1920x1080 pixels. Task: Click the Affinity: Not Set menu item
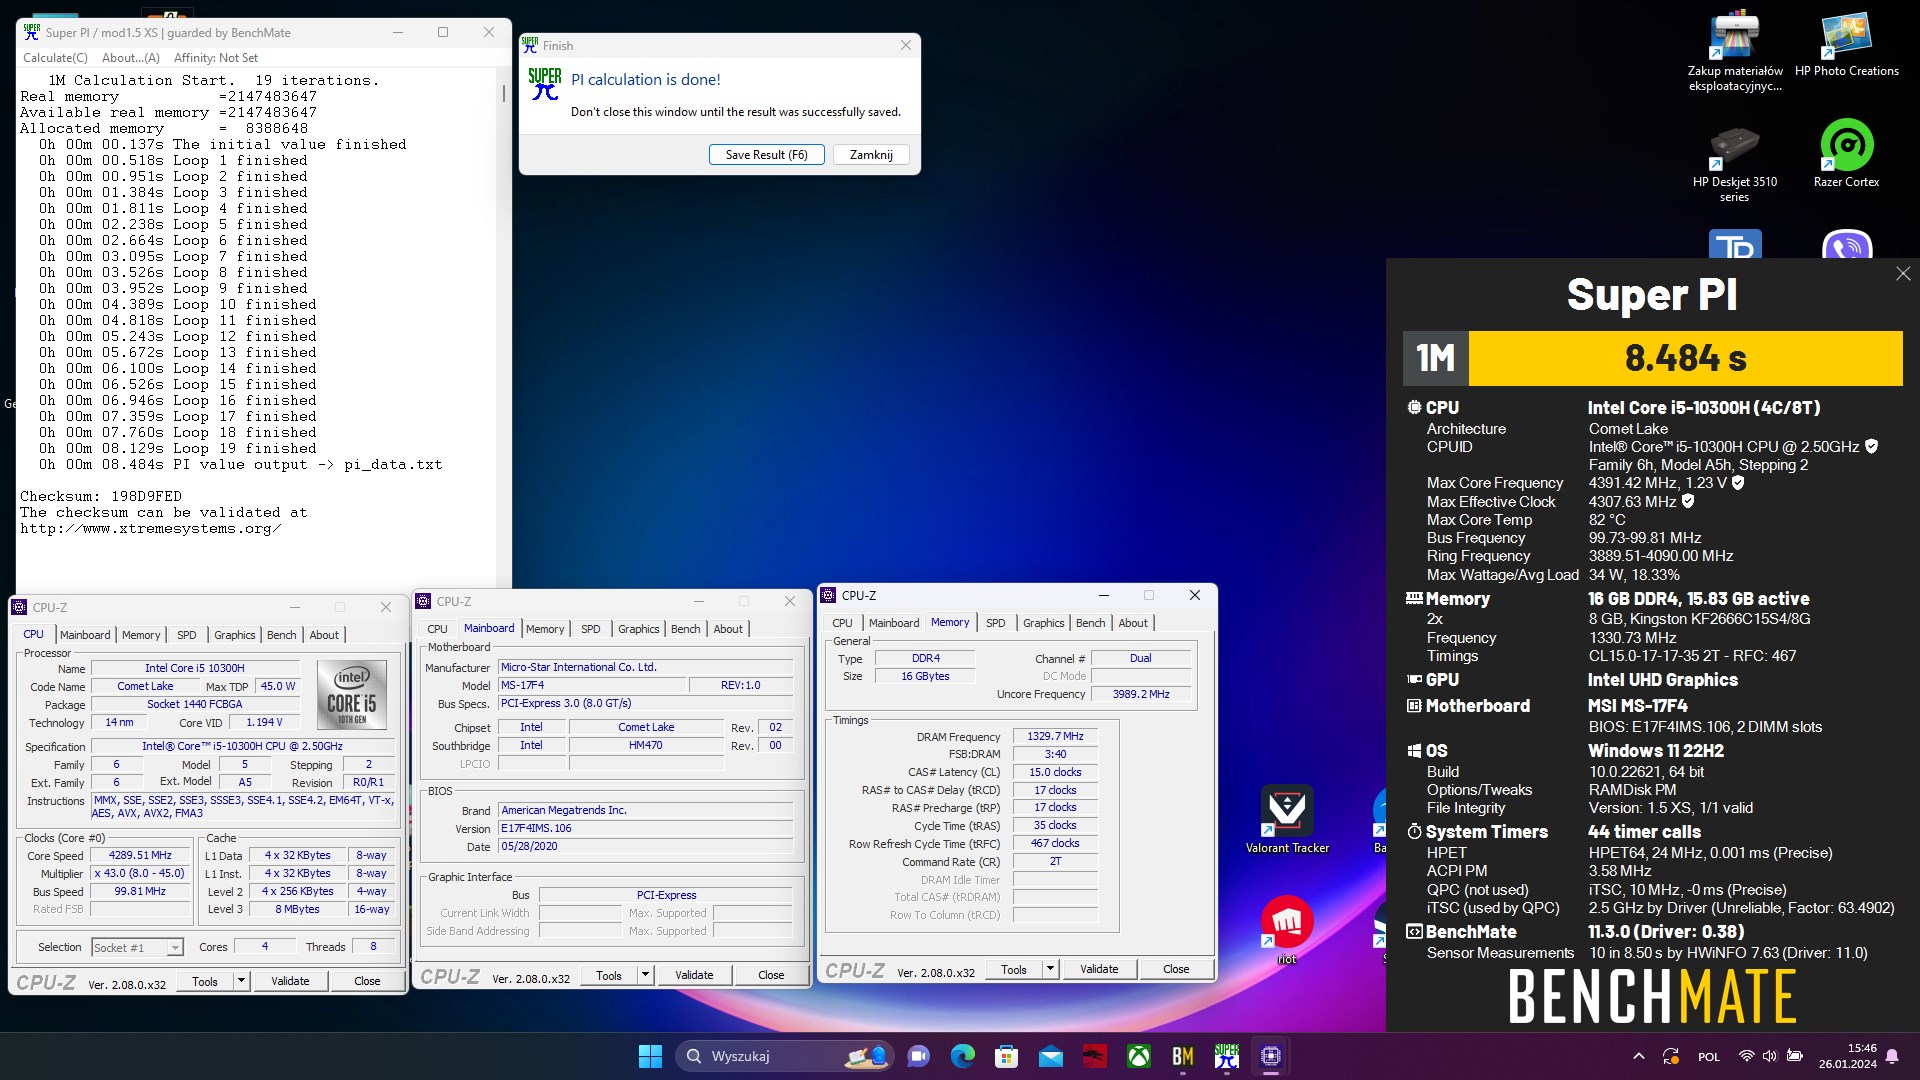[x=214, y=58]
